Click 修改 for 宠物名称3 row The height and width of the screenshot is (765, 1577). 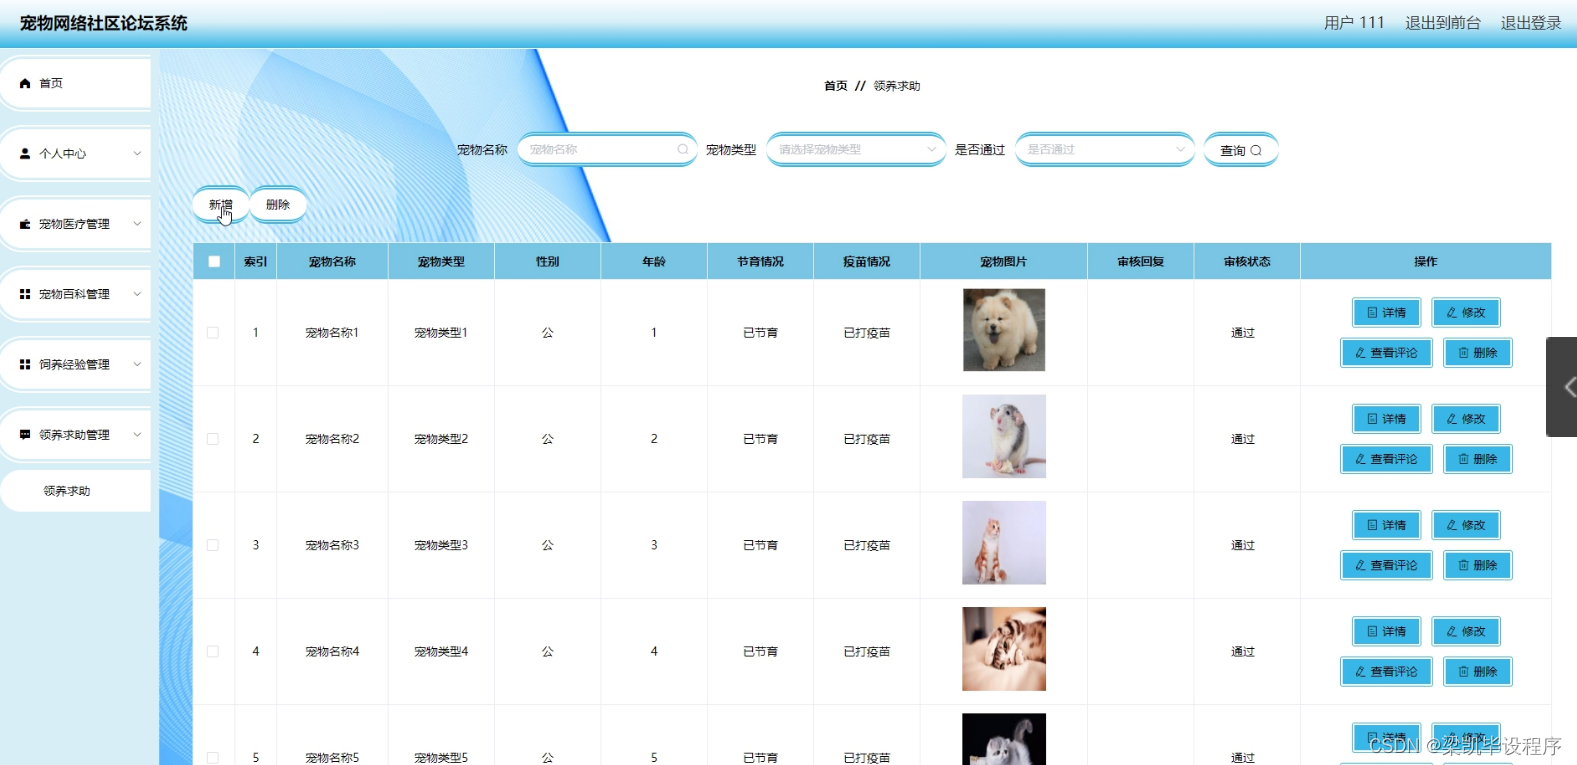[1466, 524]
